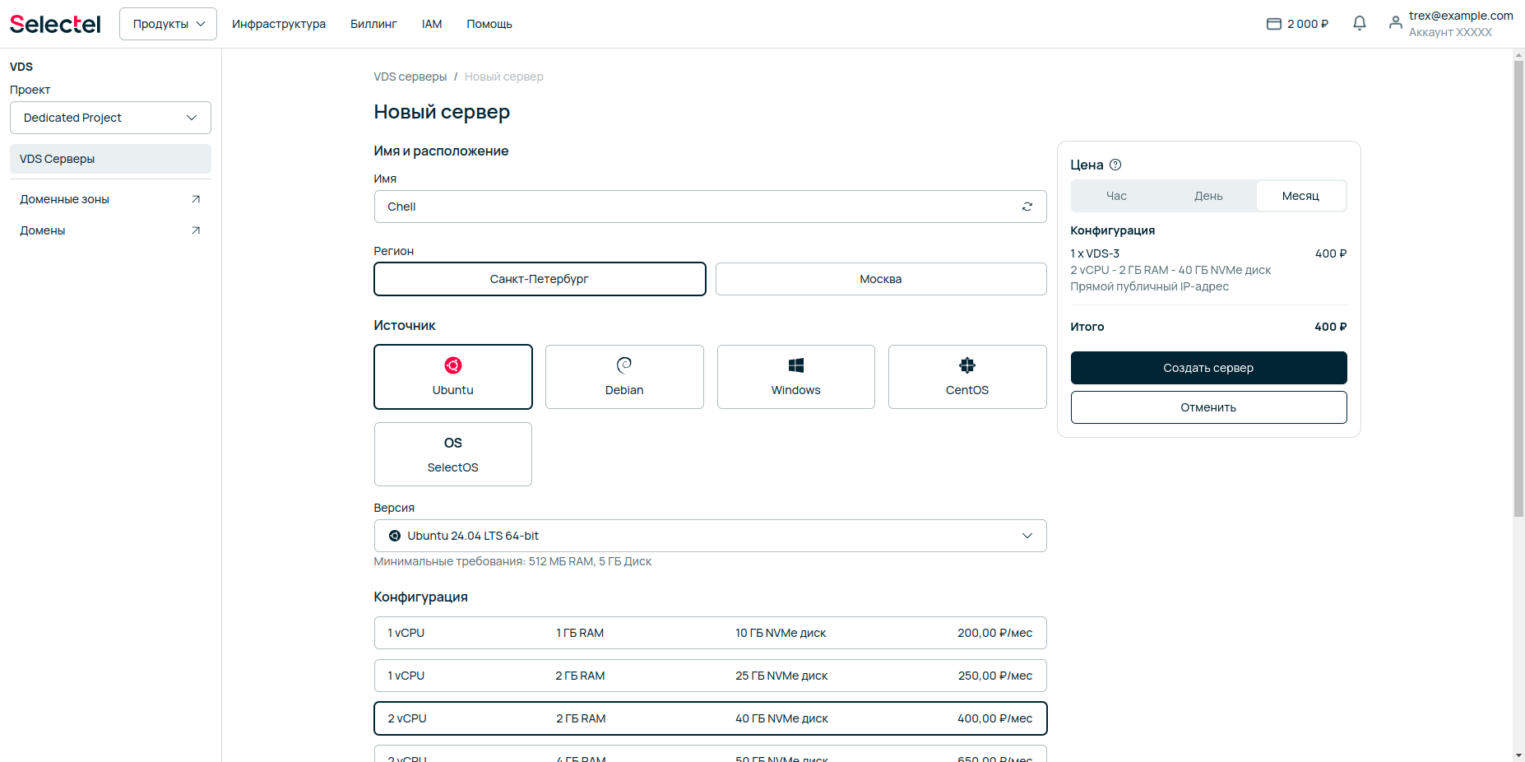Click the Создать сервер button

click(1208, 368)
